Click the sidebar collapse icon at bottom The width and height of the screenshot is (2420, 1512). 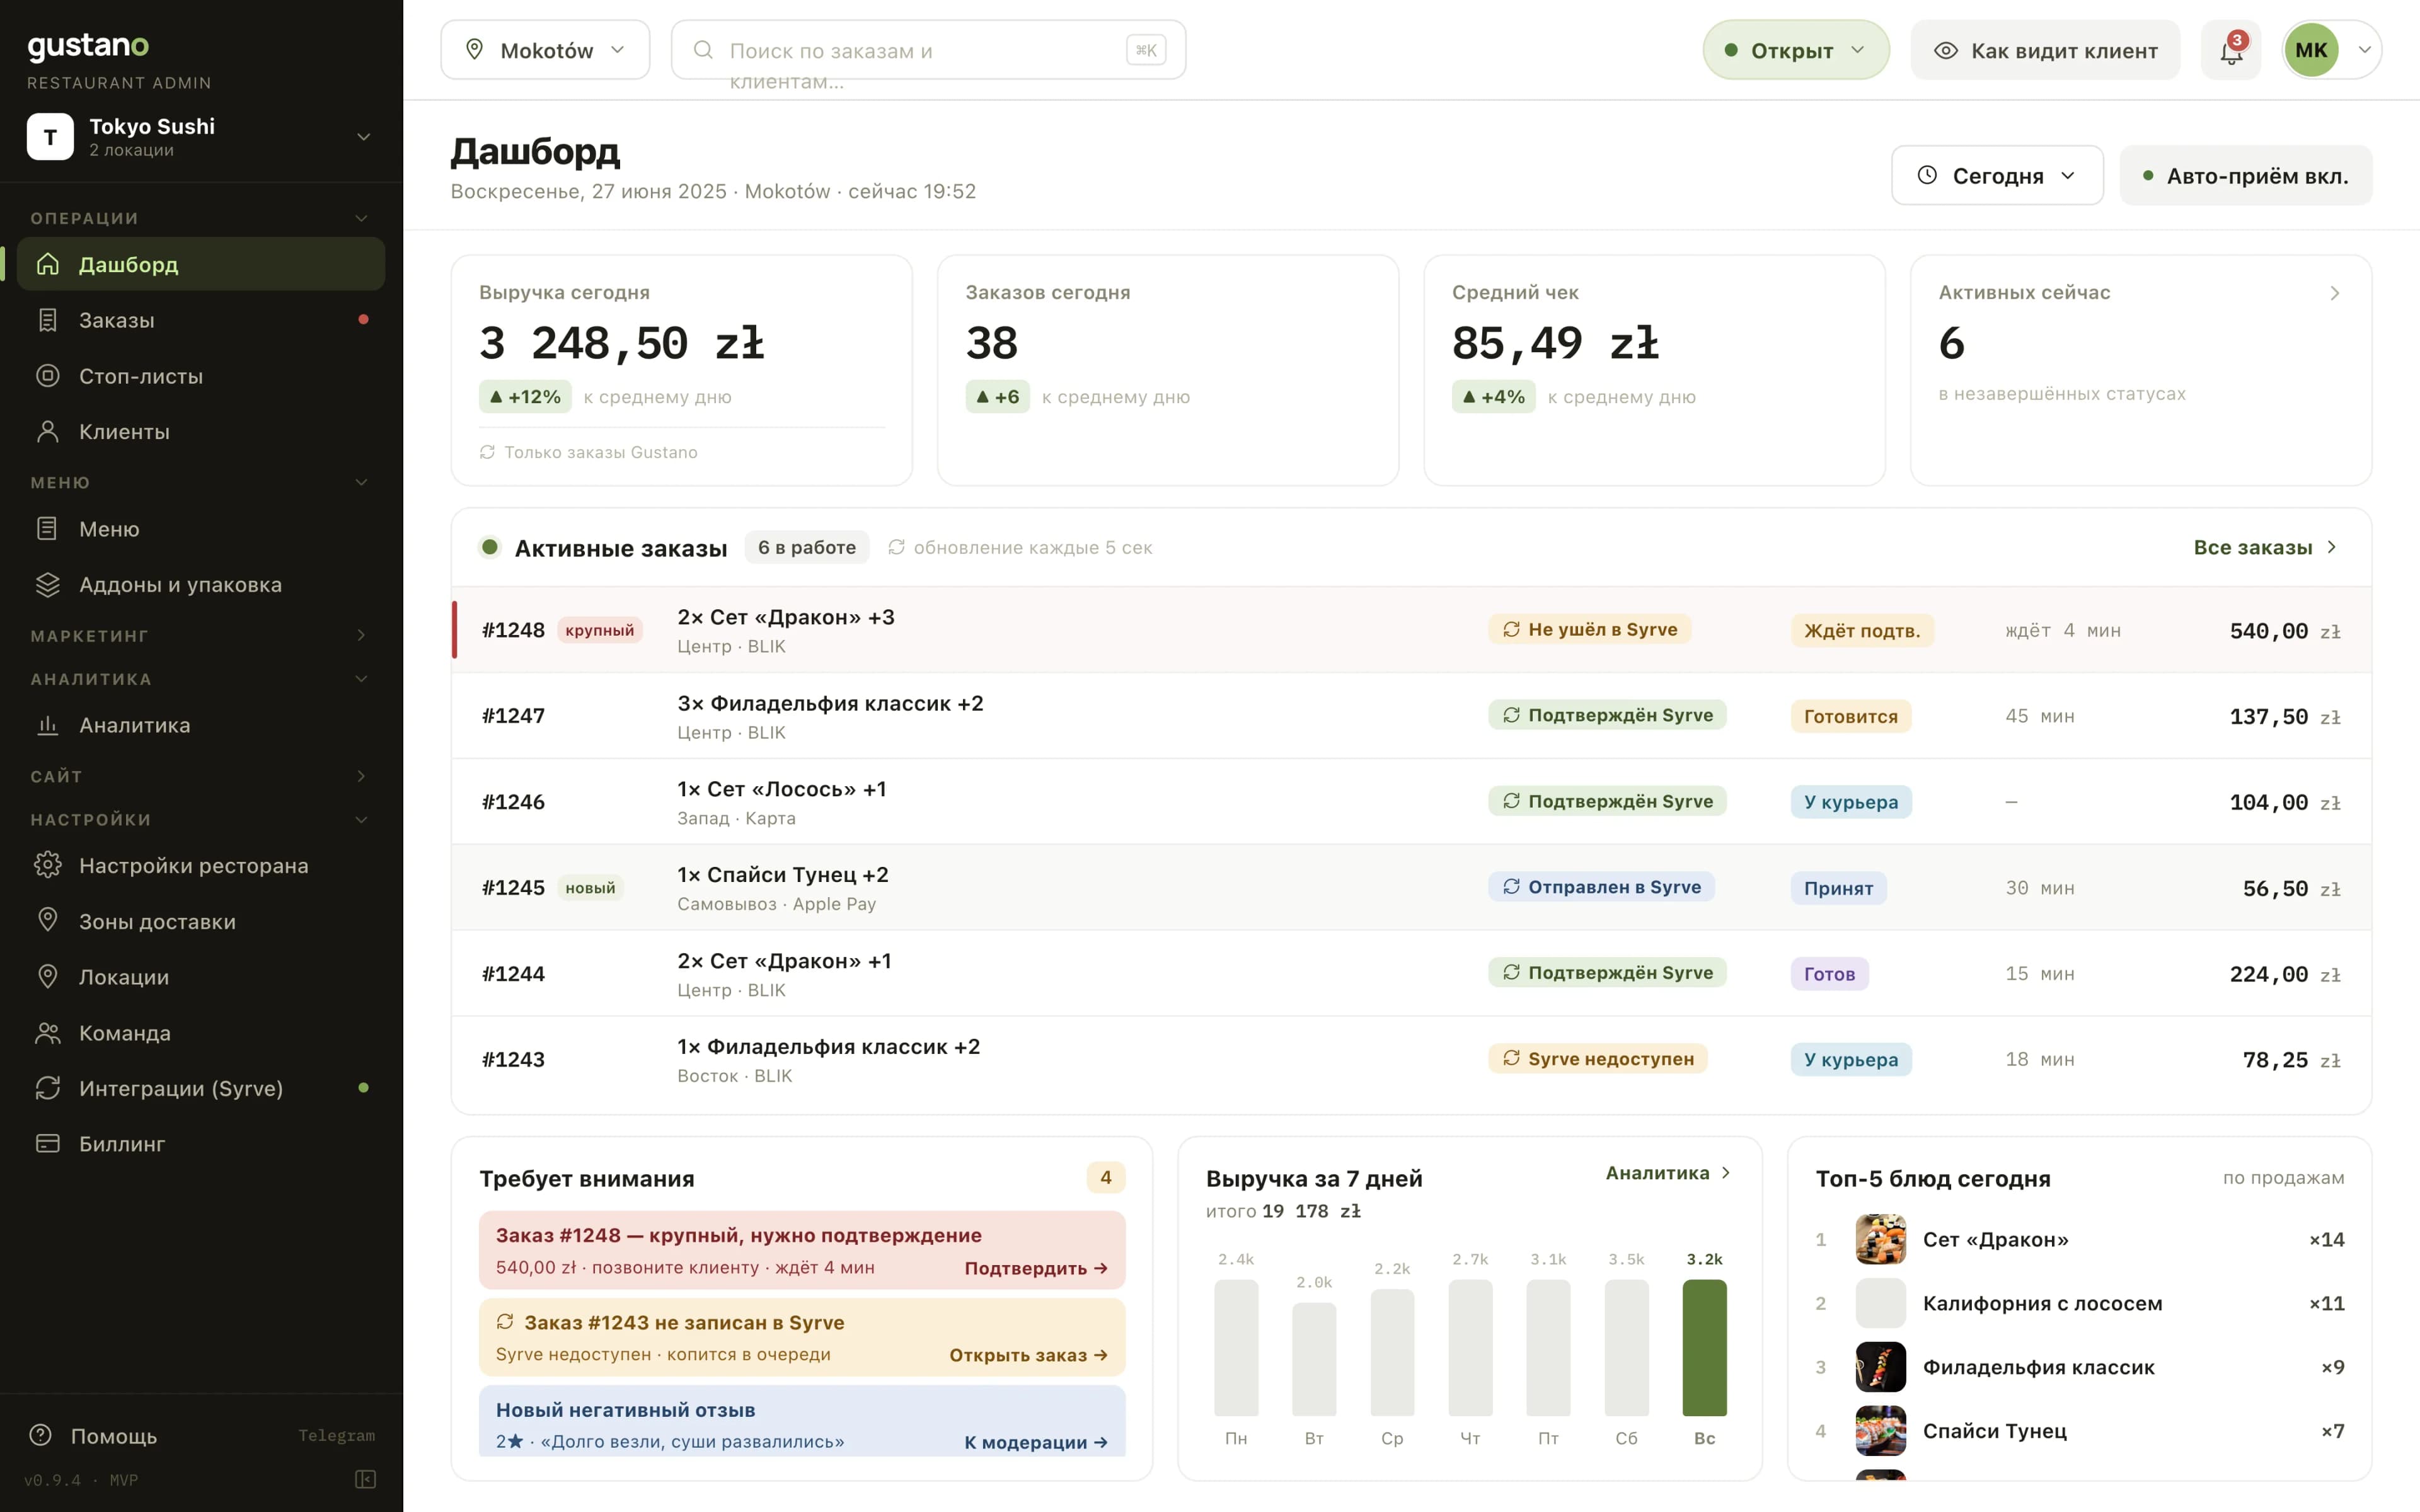365,1479
